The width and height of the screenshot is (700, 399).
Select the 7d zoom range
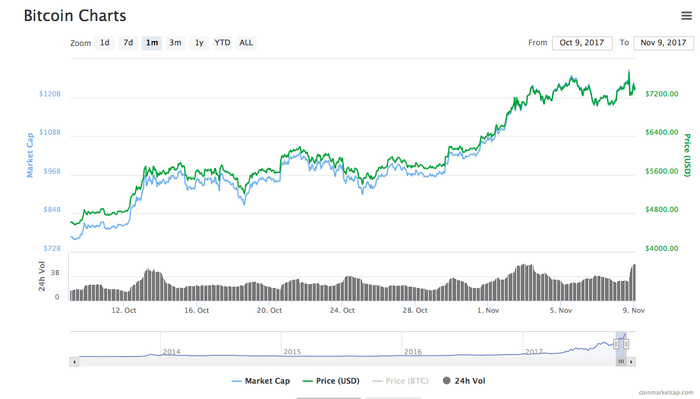(x=128, y=43)
